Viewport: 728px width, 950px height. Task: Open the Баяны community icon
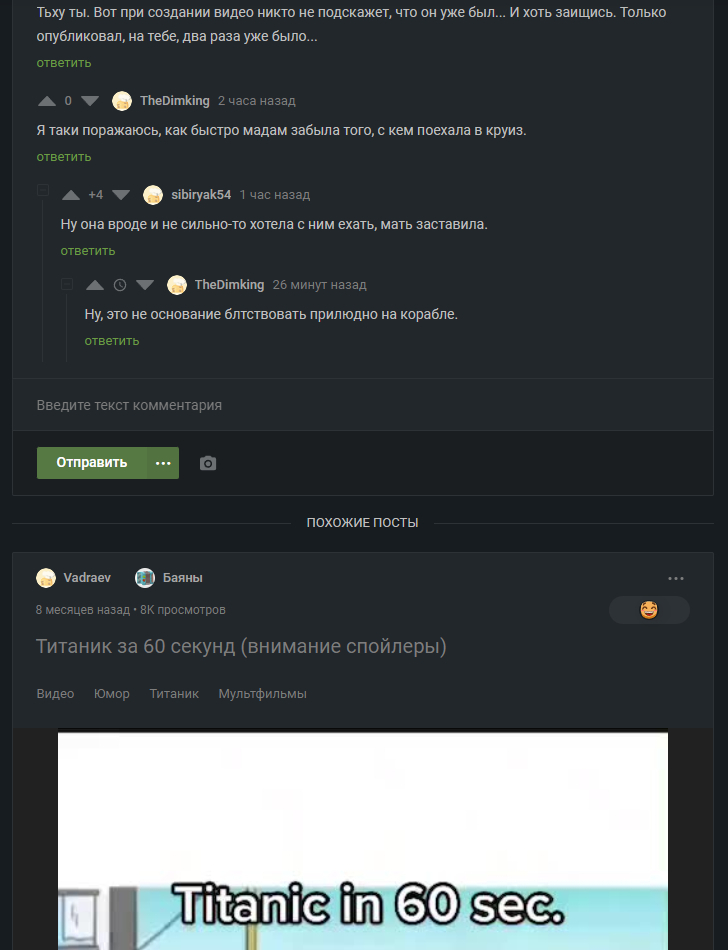145,578
